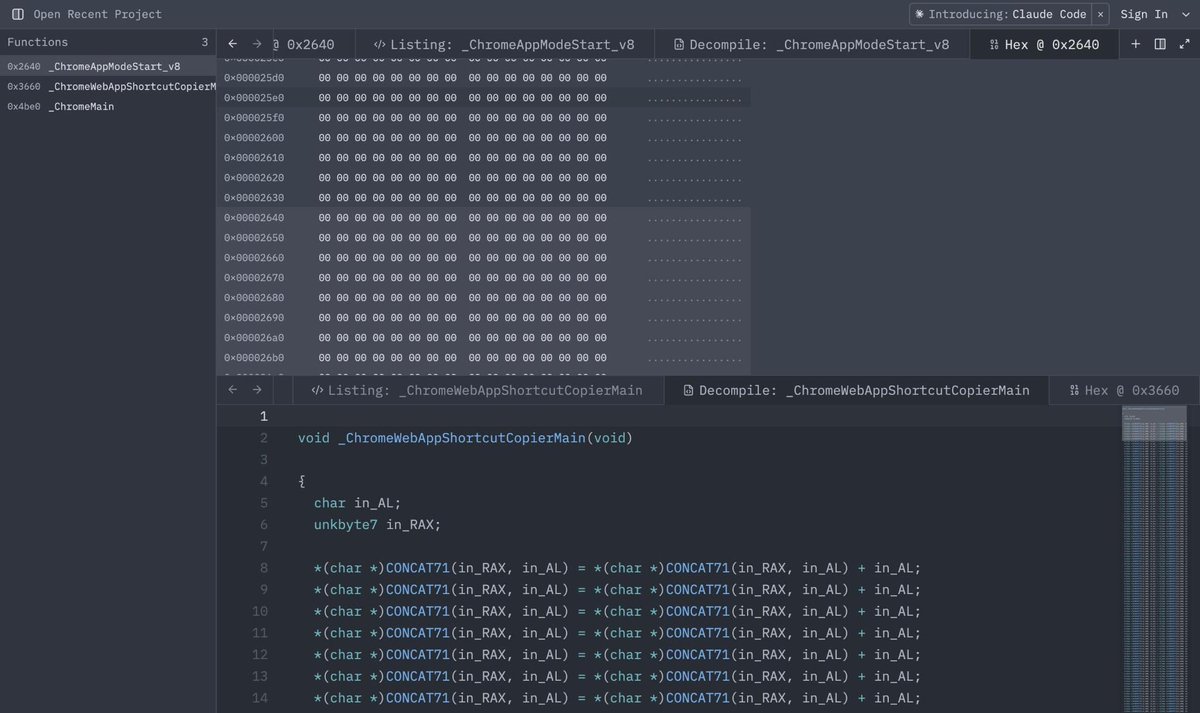Image resolution: width=1200 pixels, height=713 pixels.
Task: Click hex address 0x00002640
Action: [x=254, y=218]
